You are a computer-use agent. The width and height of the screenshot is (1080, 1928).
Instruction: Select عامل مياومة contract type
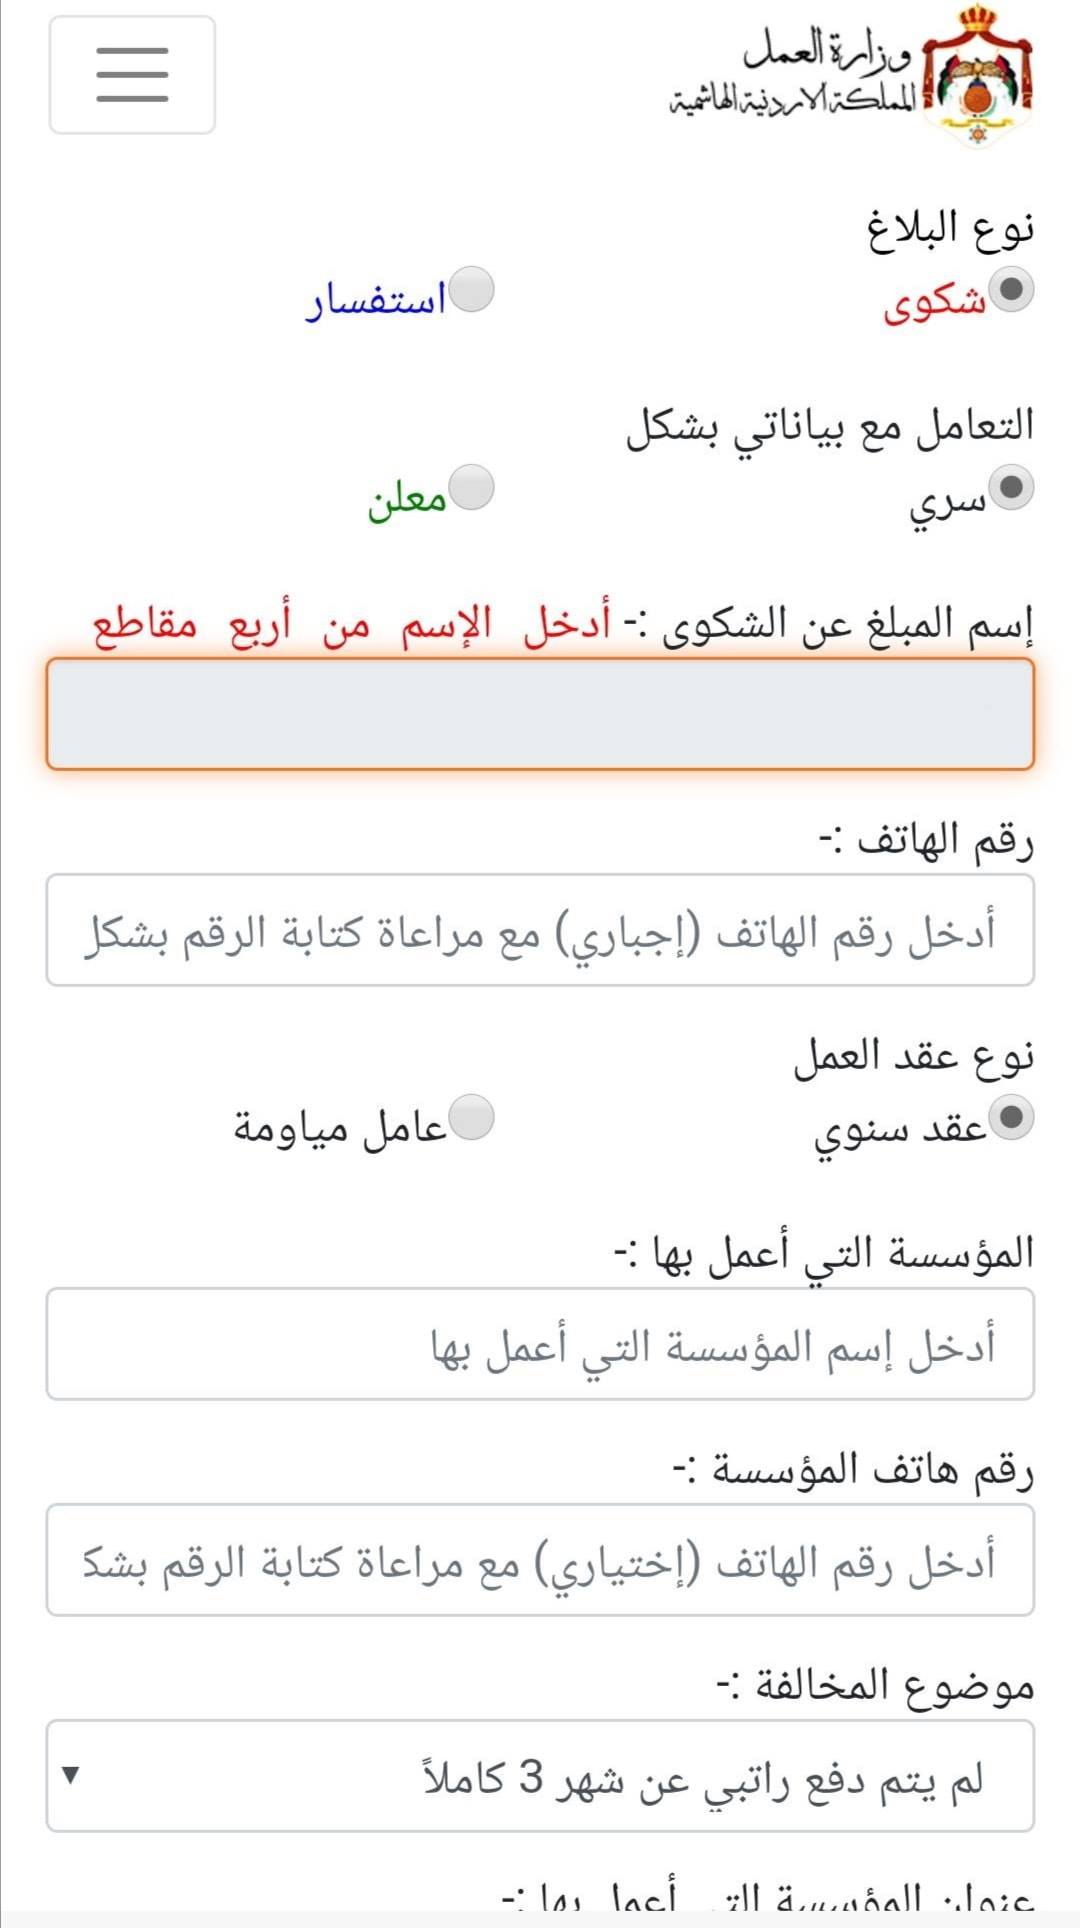click(472, 1118)
